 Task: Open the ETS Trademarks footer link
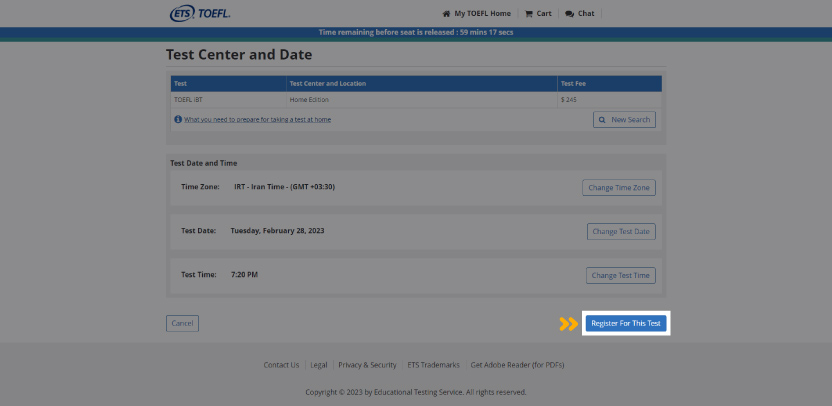[434, 365]
